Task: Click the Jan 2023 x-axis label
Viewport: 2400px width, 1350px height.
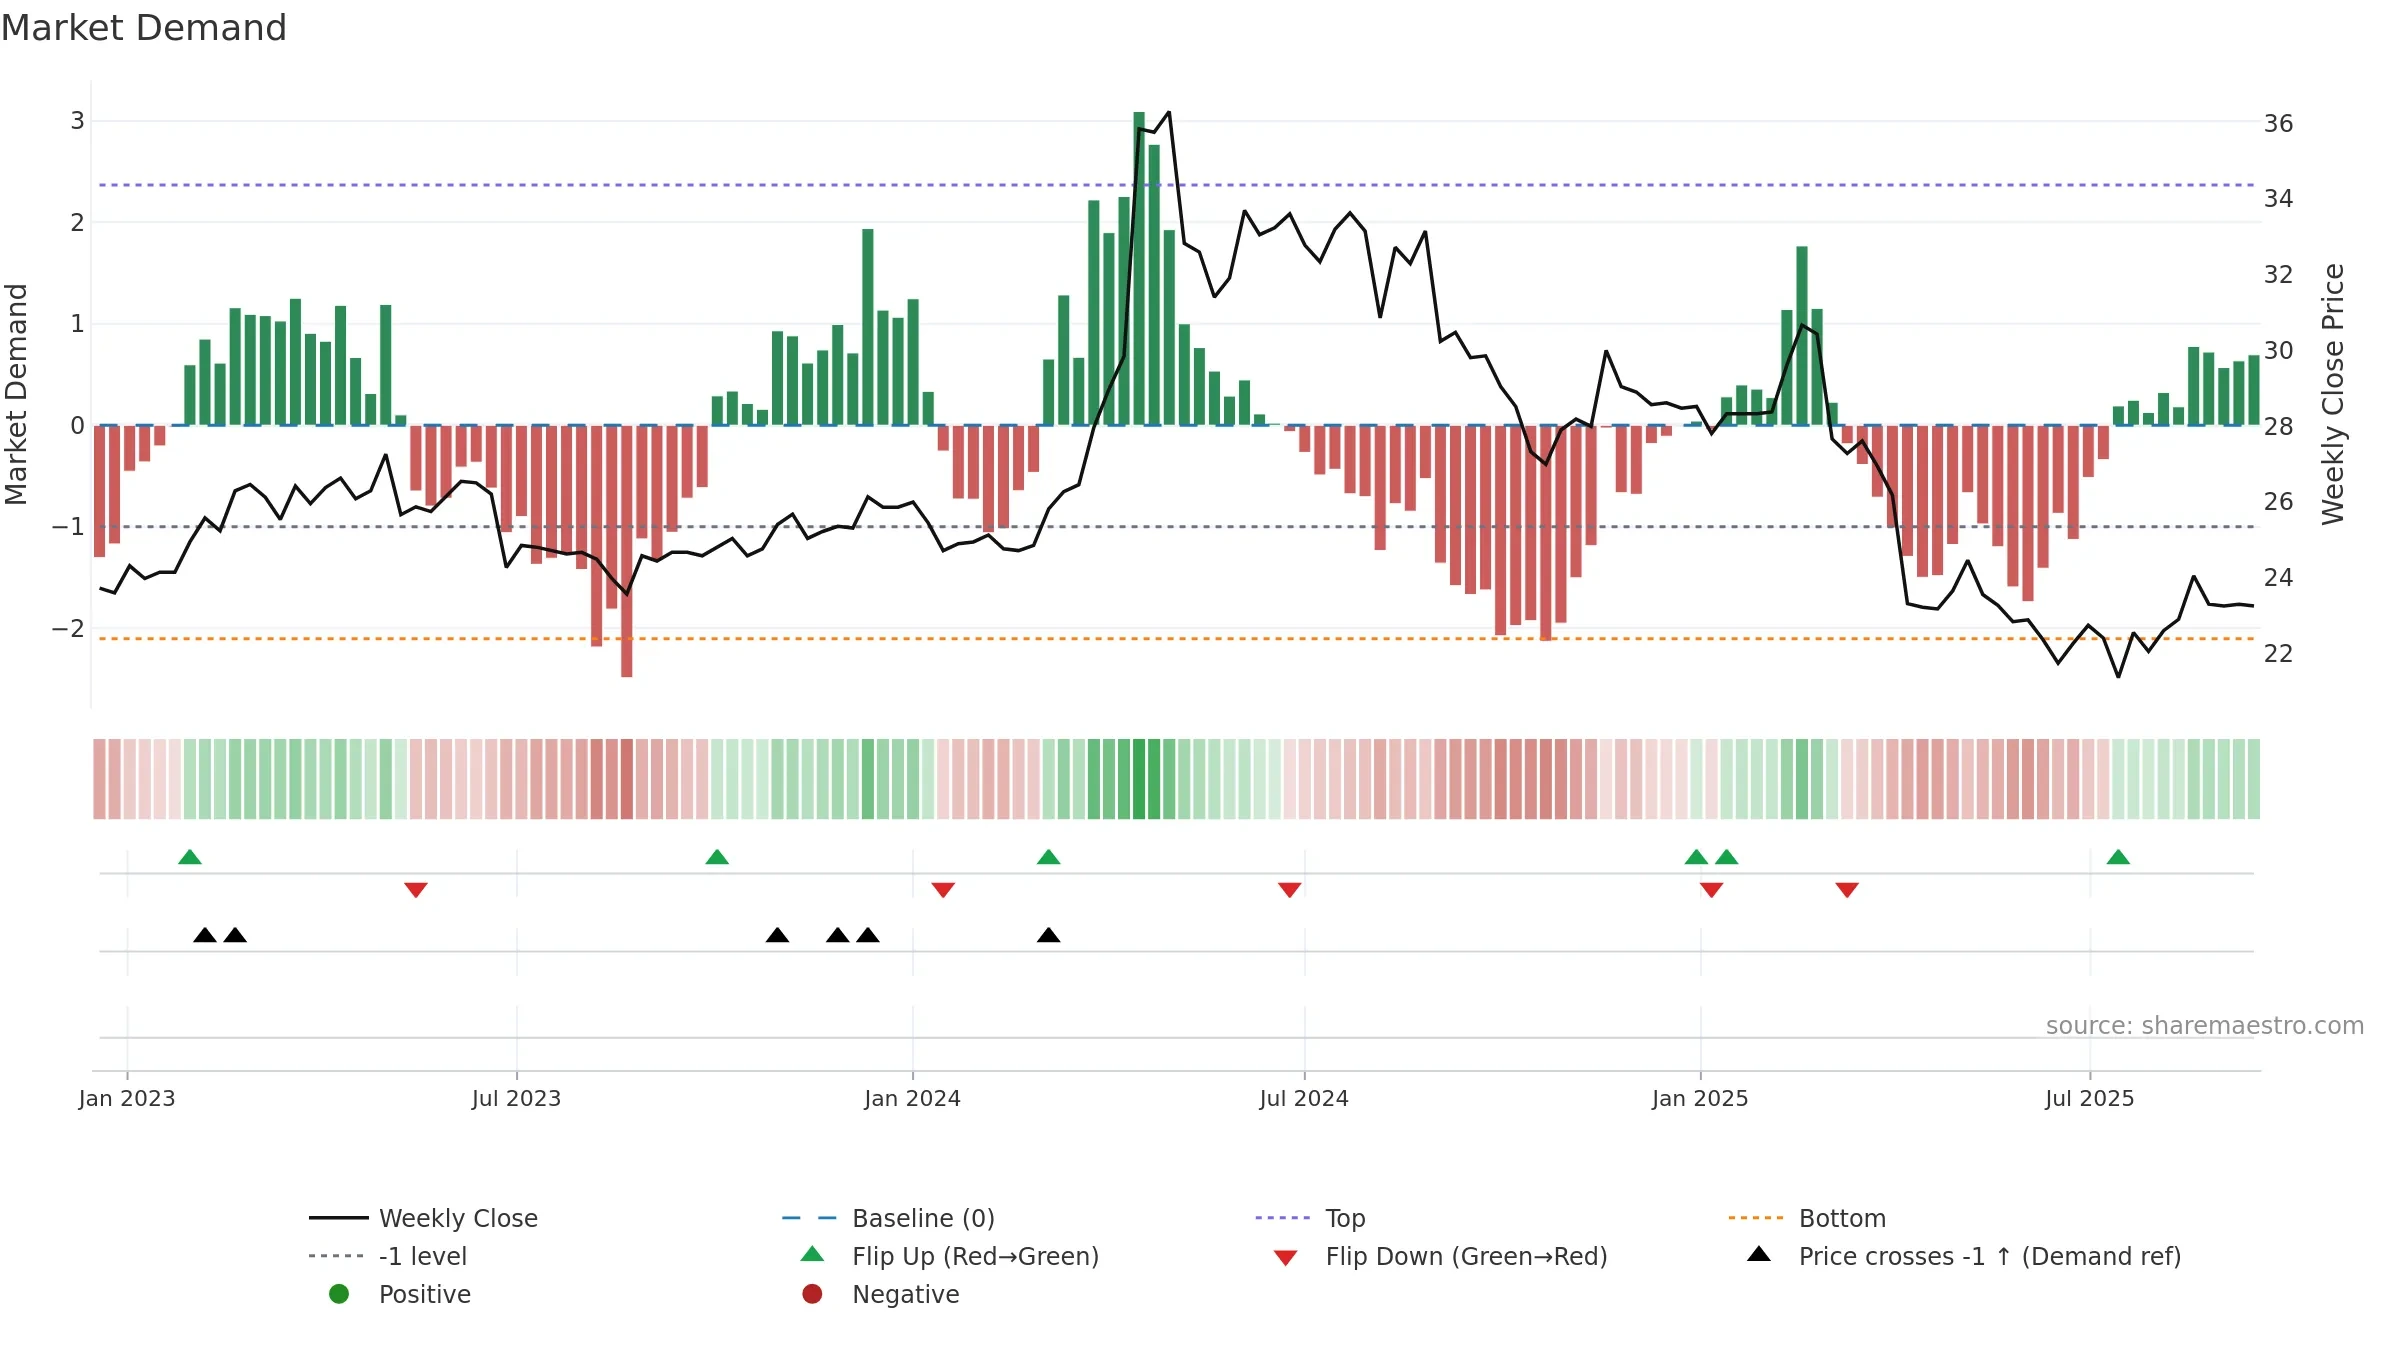Action: pos(127,1099)
